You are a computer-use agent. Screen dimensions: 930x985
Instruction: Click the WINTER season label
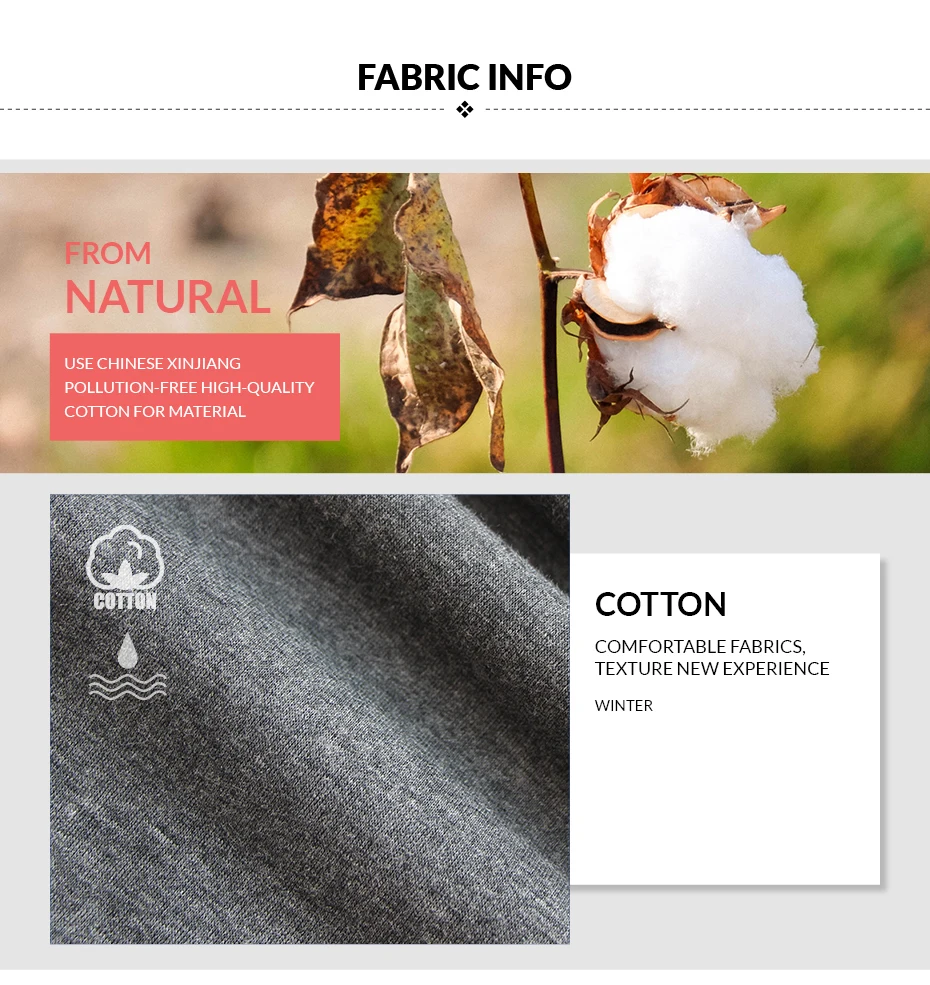click(623, 705)
